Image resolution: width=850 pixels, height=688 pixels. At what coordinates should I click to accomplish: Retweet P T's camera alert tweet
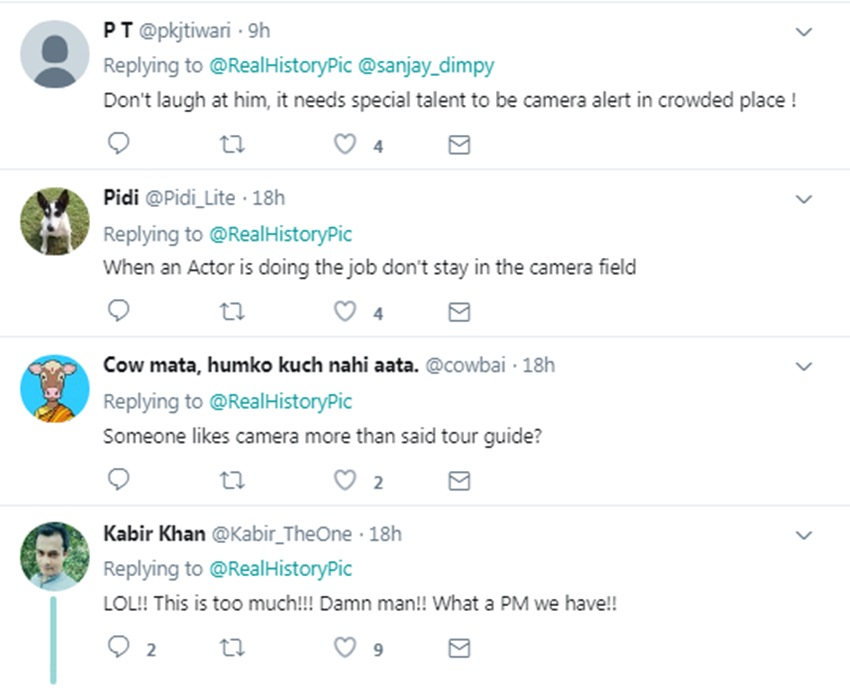(231, 145)
